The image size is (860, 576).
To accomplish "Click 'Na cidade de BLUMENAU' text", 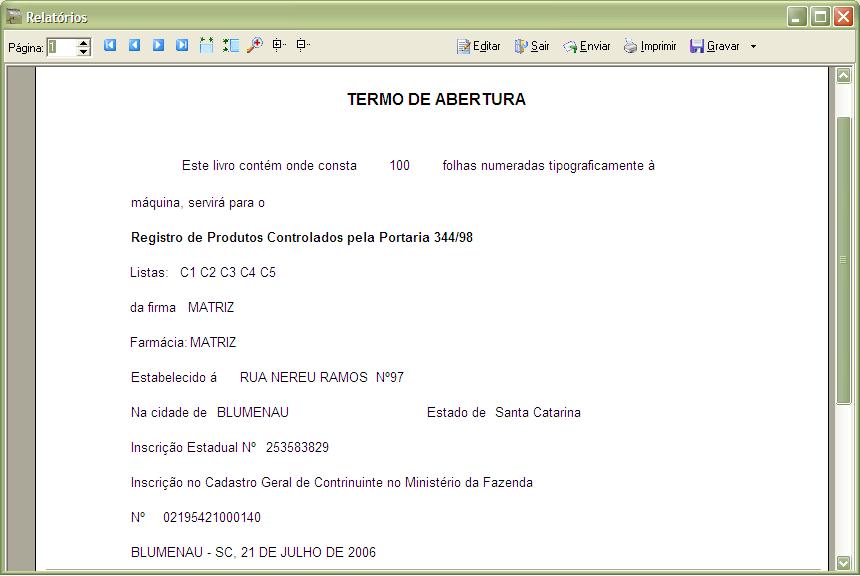I will [x=210, y=413].
